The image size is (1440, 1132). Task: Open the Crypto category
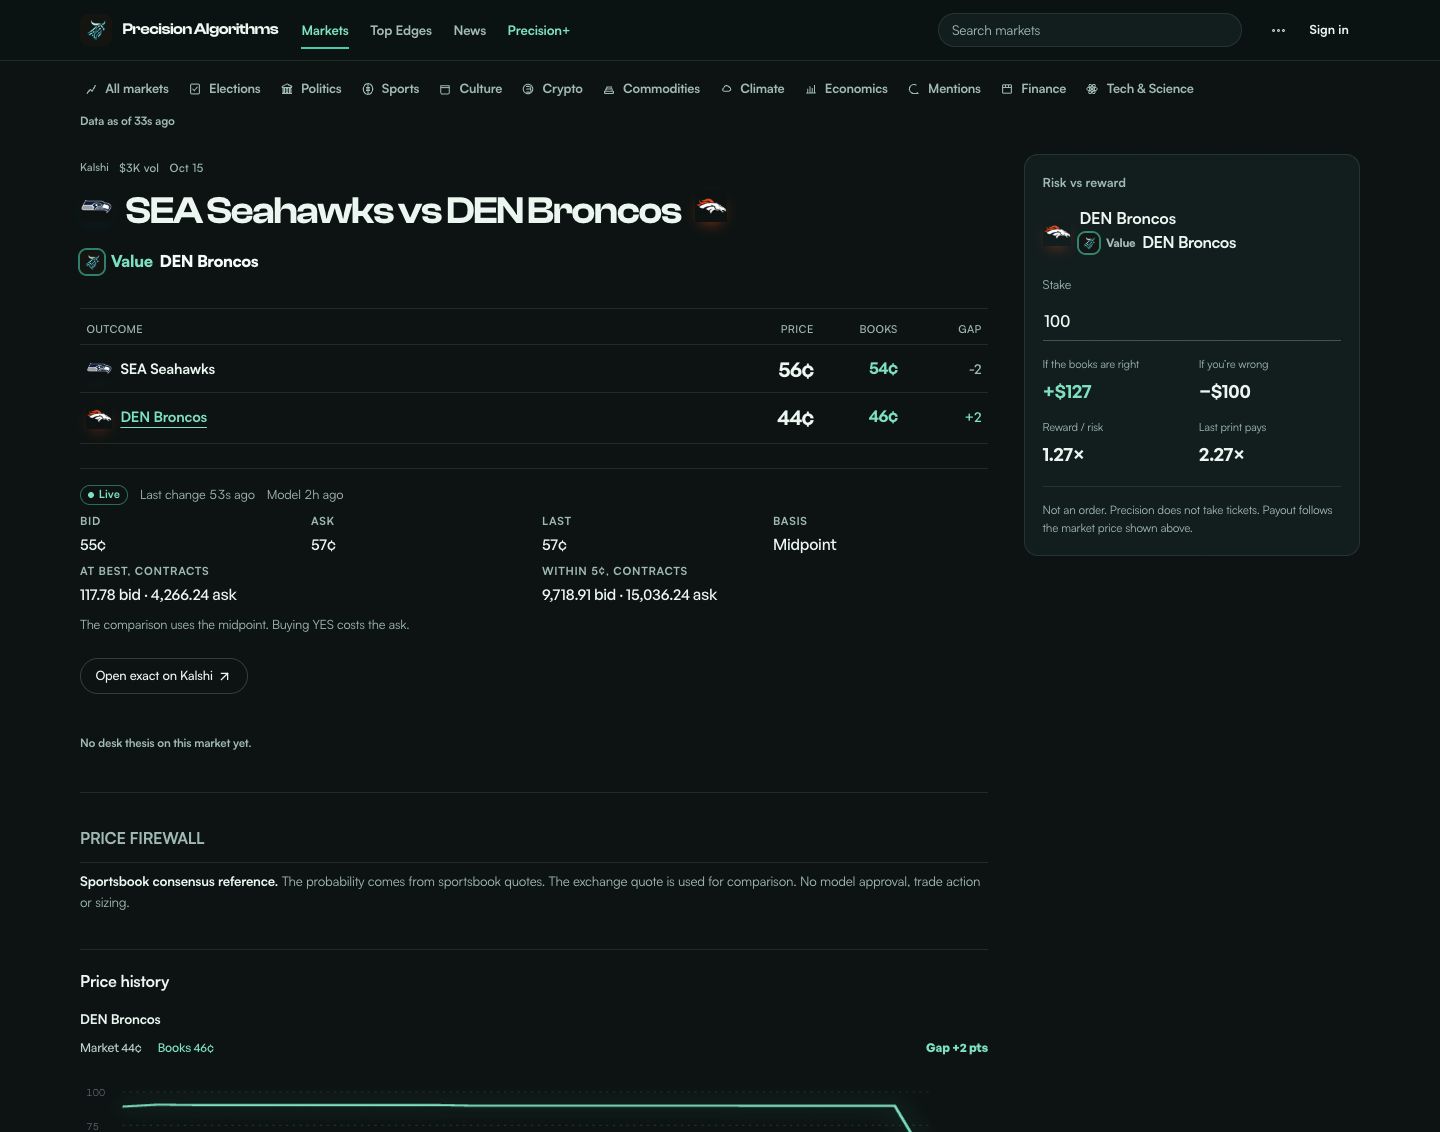552,89
